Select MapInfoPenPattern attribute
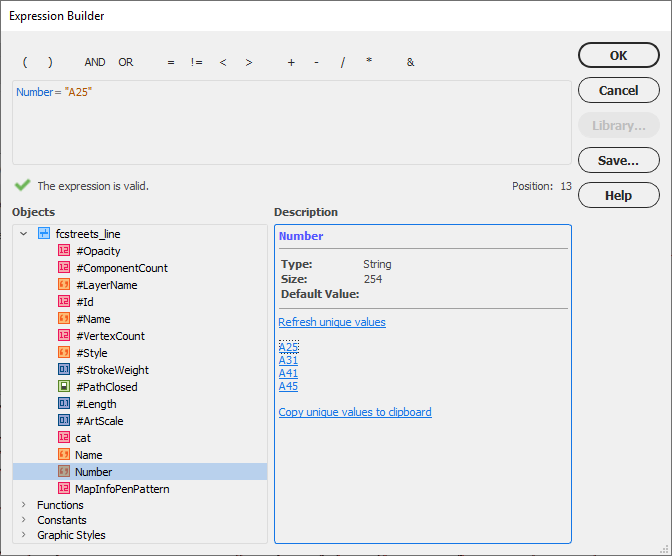This screenshot has height=556, width=672. (122, 489)
